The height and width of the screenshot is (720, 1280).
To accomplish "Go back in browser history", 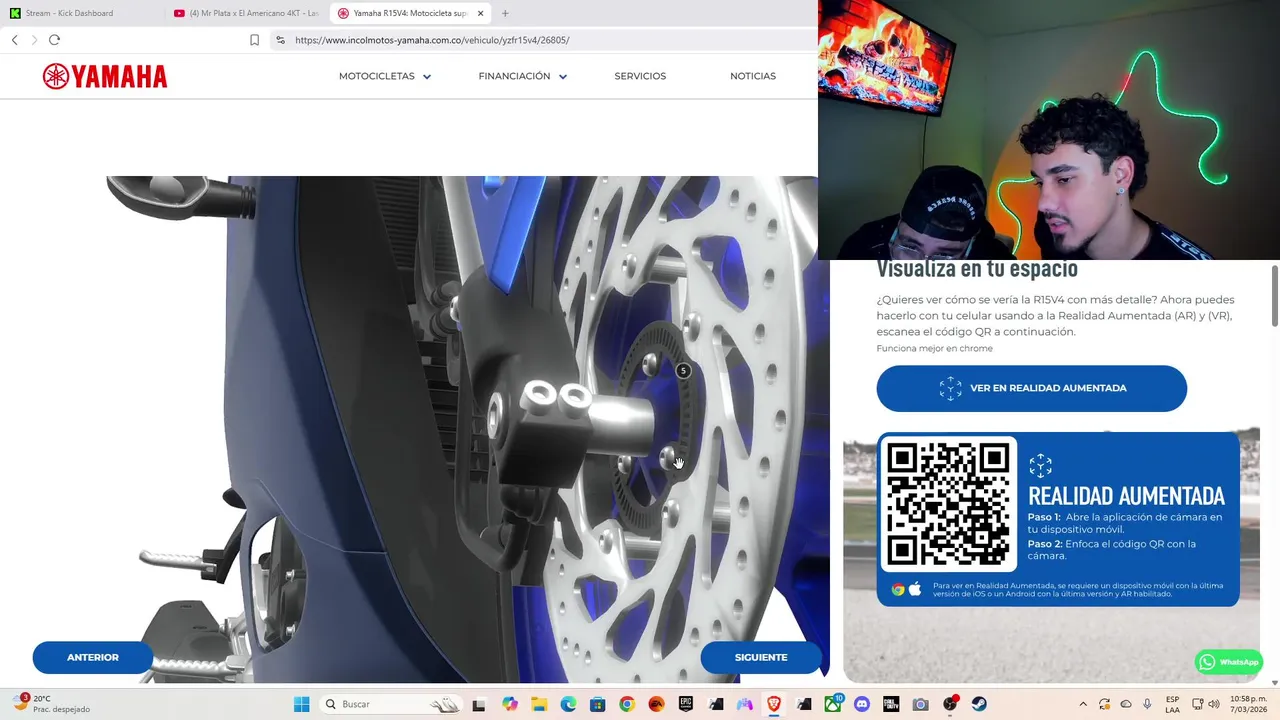I will pos(14,40).
